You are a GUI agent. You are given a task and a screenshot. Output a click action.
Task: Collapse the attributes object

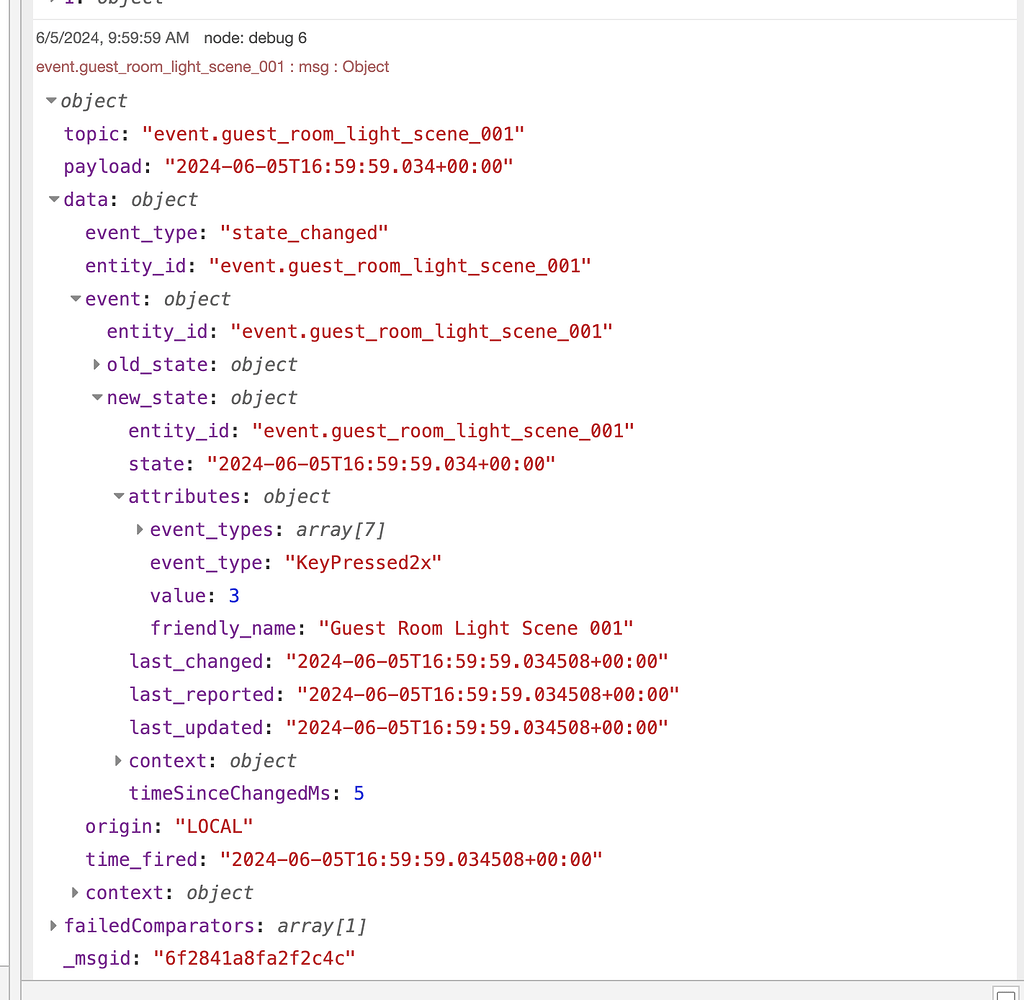point(118,496)
